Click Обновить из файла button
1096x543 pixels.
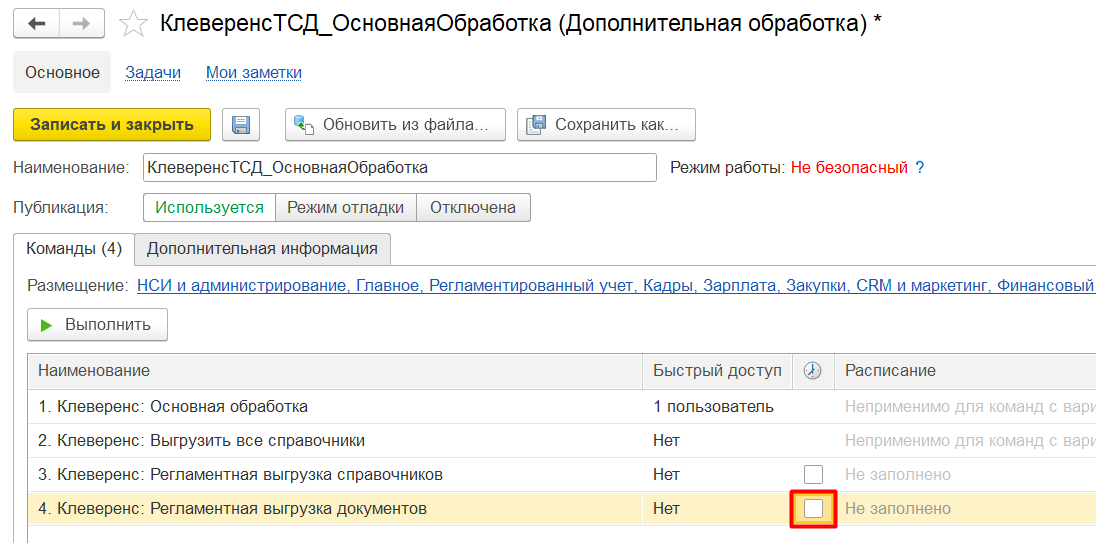(395, 125)
